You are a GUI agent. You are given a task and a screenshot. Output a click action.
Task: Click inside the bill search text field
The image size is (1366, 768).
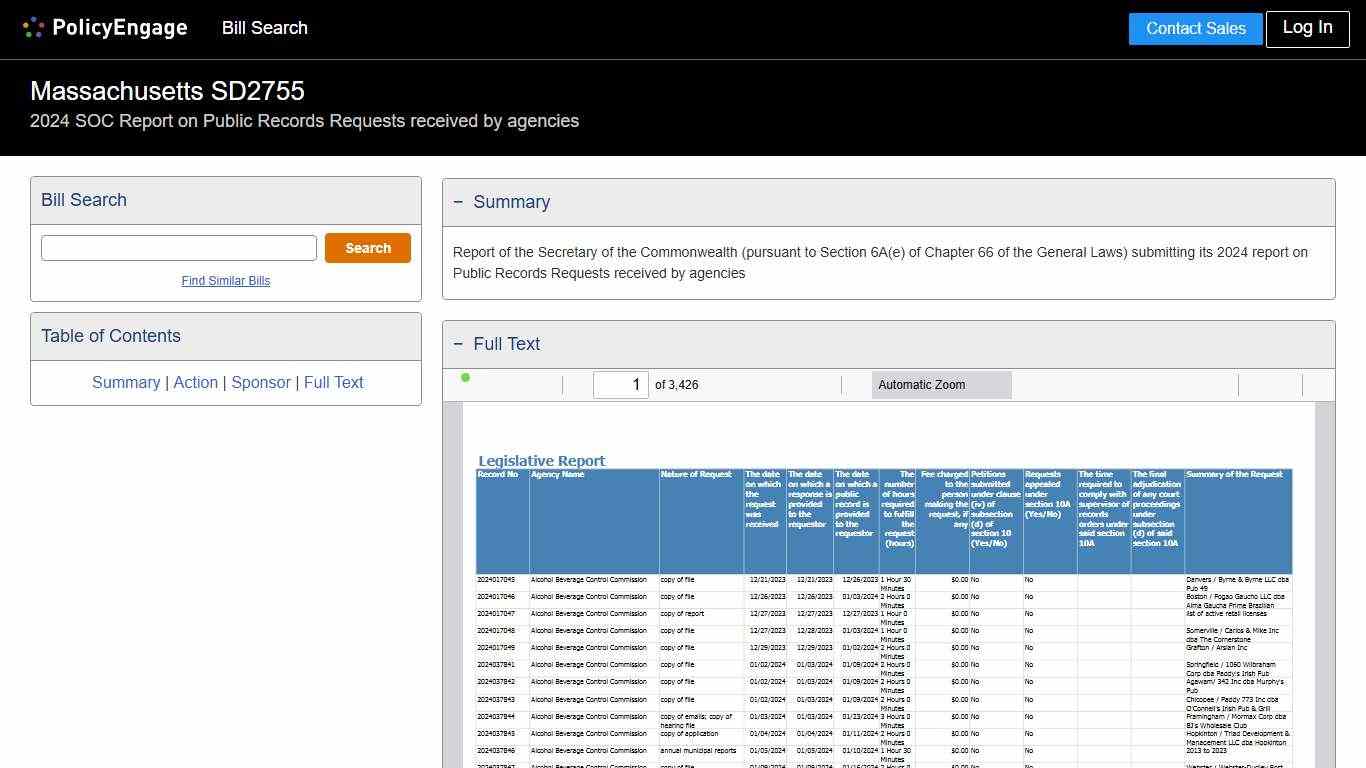[178, 247]
